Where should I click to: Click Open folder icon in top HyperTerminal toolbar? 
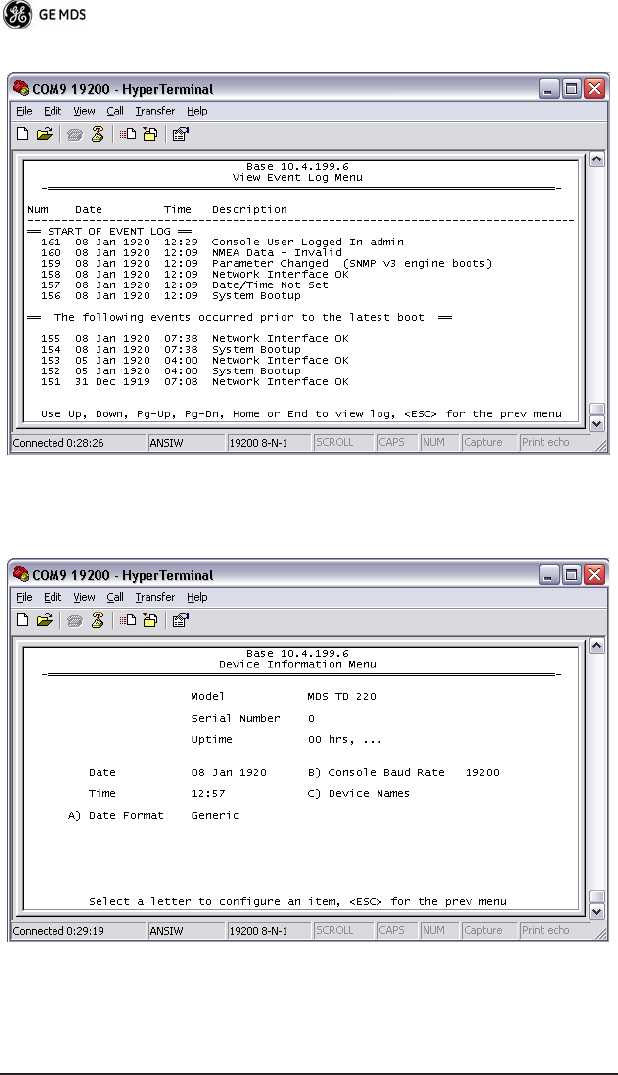(x=45, y=134)
